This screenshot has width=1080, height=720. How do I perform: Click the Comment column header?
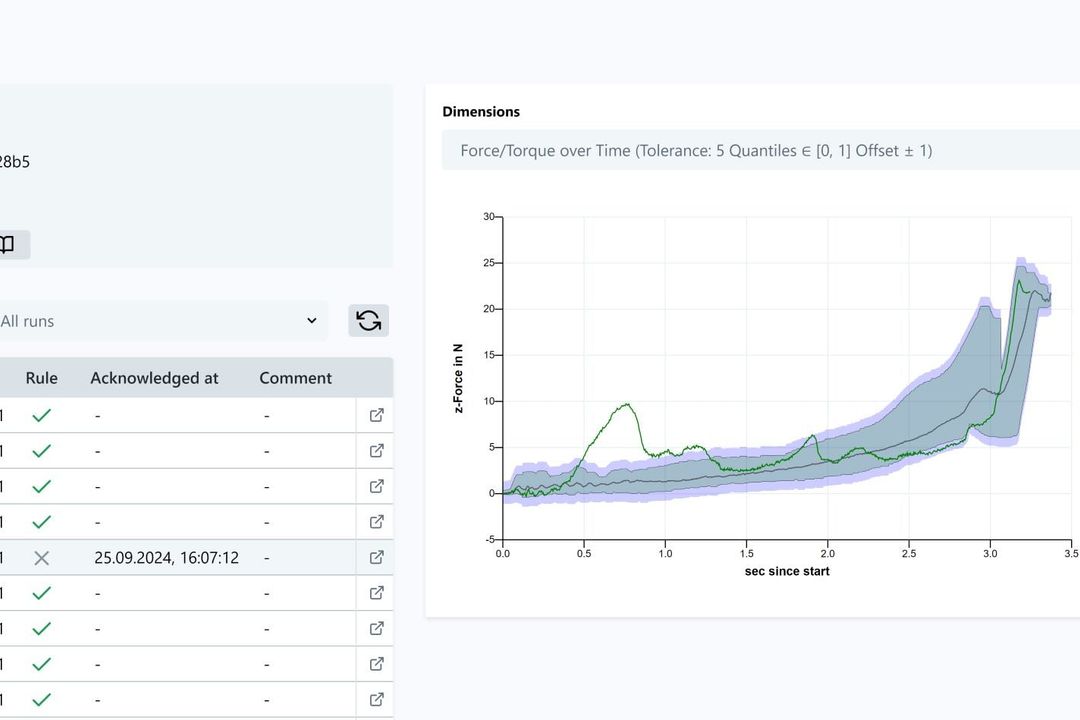pyautogui.click(x=295, y=378)
